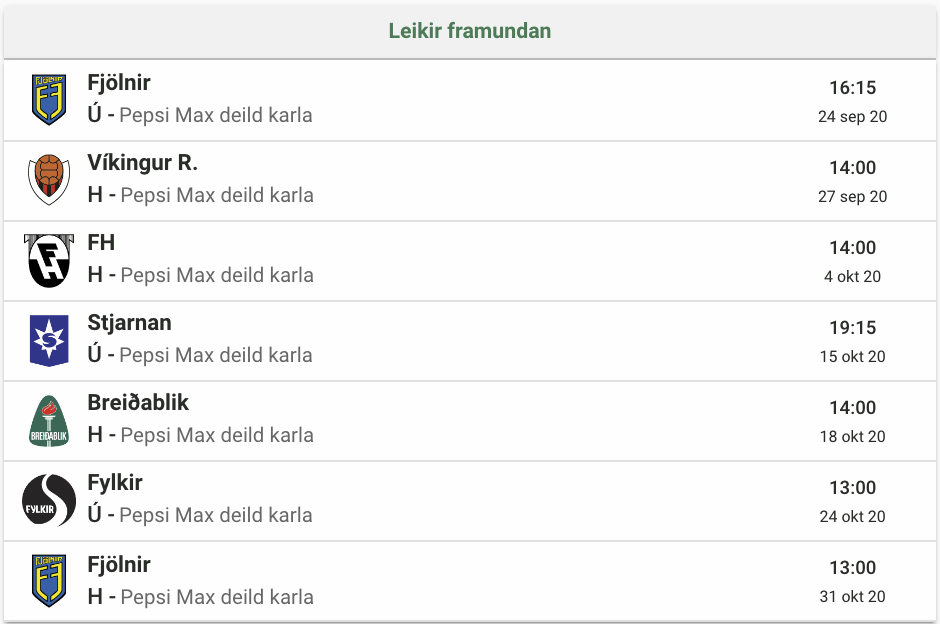Select the 31 okt 20 date entry
This screenshot has height=624, width=940.
[852, 596]
